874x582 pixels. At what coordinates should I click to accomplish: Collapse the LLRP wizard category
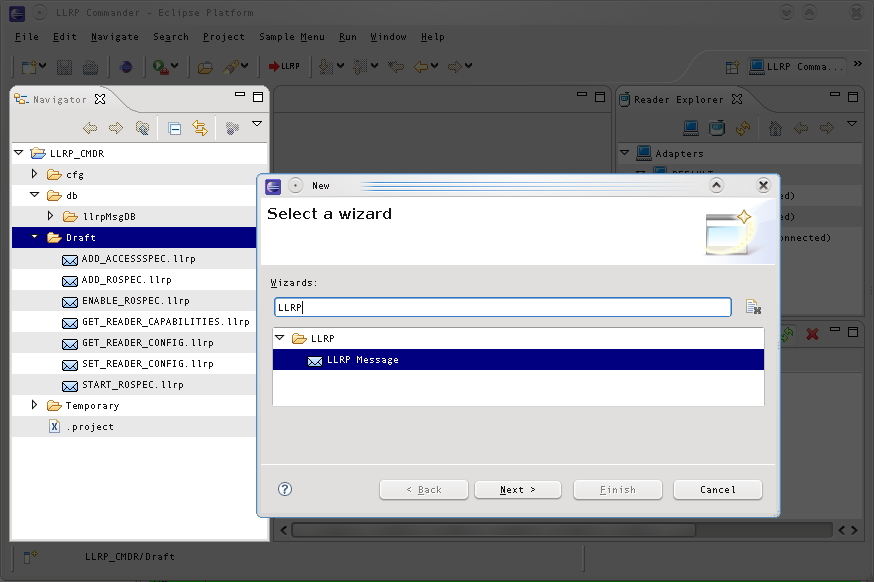(x=280, y=338)
